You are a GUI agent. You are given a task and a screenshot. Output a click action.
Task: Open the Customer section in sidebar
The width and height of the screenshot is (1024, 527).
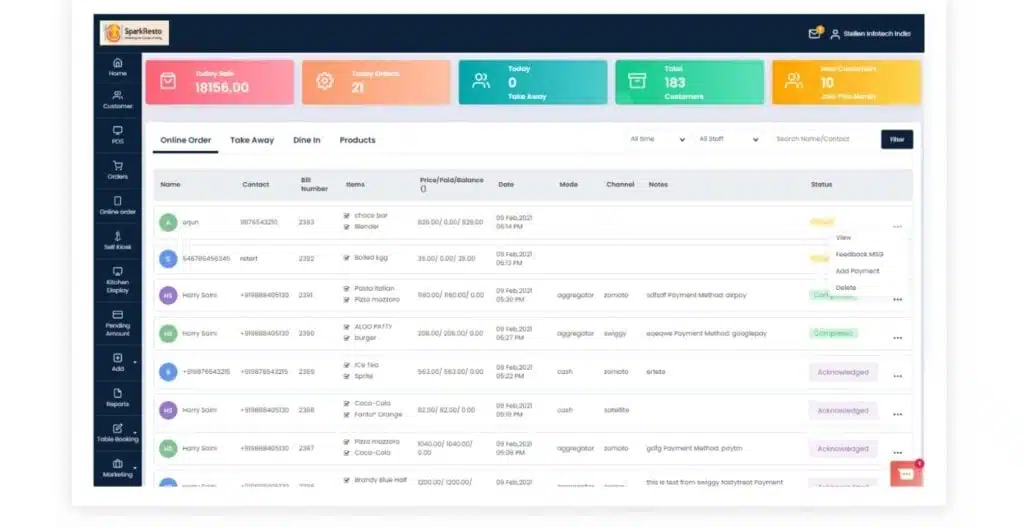[x=118, y=100]
